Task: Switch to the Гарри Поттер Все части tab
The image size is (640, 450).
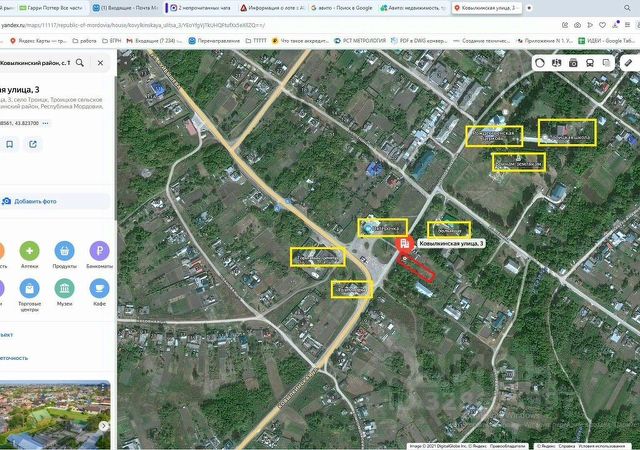Action: click(51, 8)
